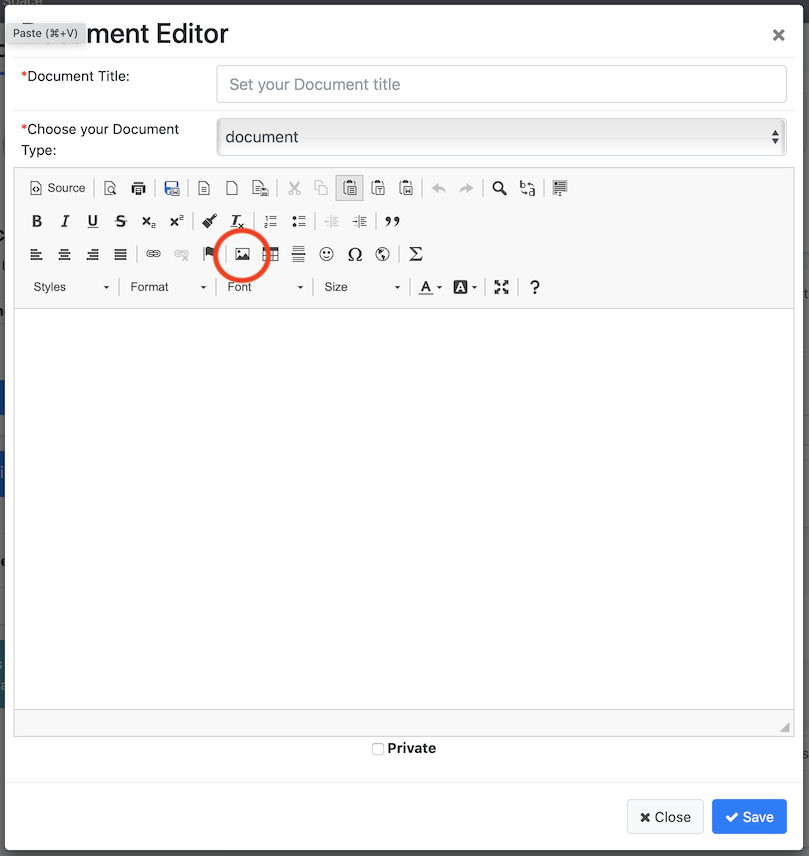This screenshot has width=809, height=856.
Task: Open the Smiley emoticon picker
Action: [x=326, y=254]
